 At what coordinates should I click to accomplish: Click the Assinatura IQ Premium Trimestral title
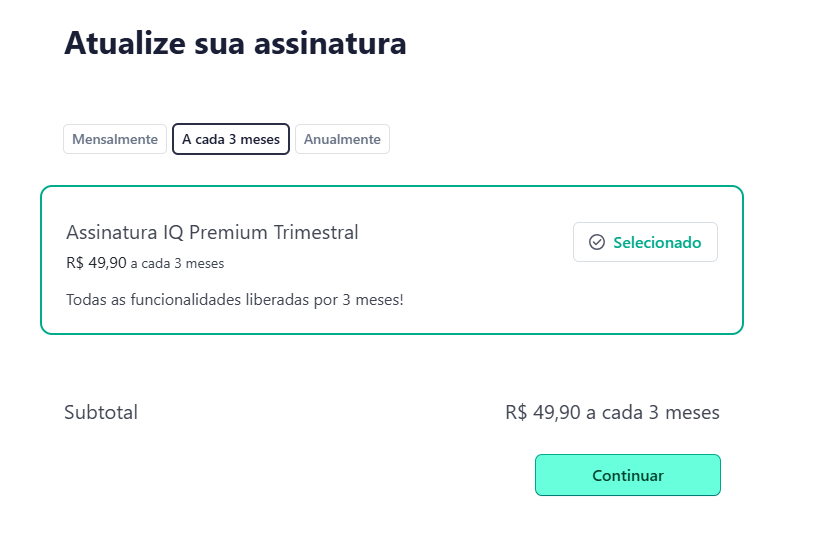212,232
